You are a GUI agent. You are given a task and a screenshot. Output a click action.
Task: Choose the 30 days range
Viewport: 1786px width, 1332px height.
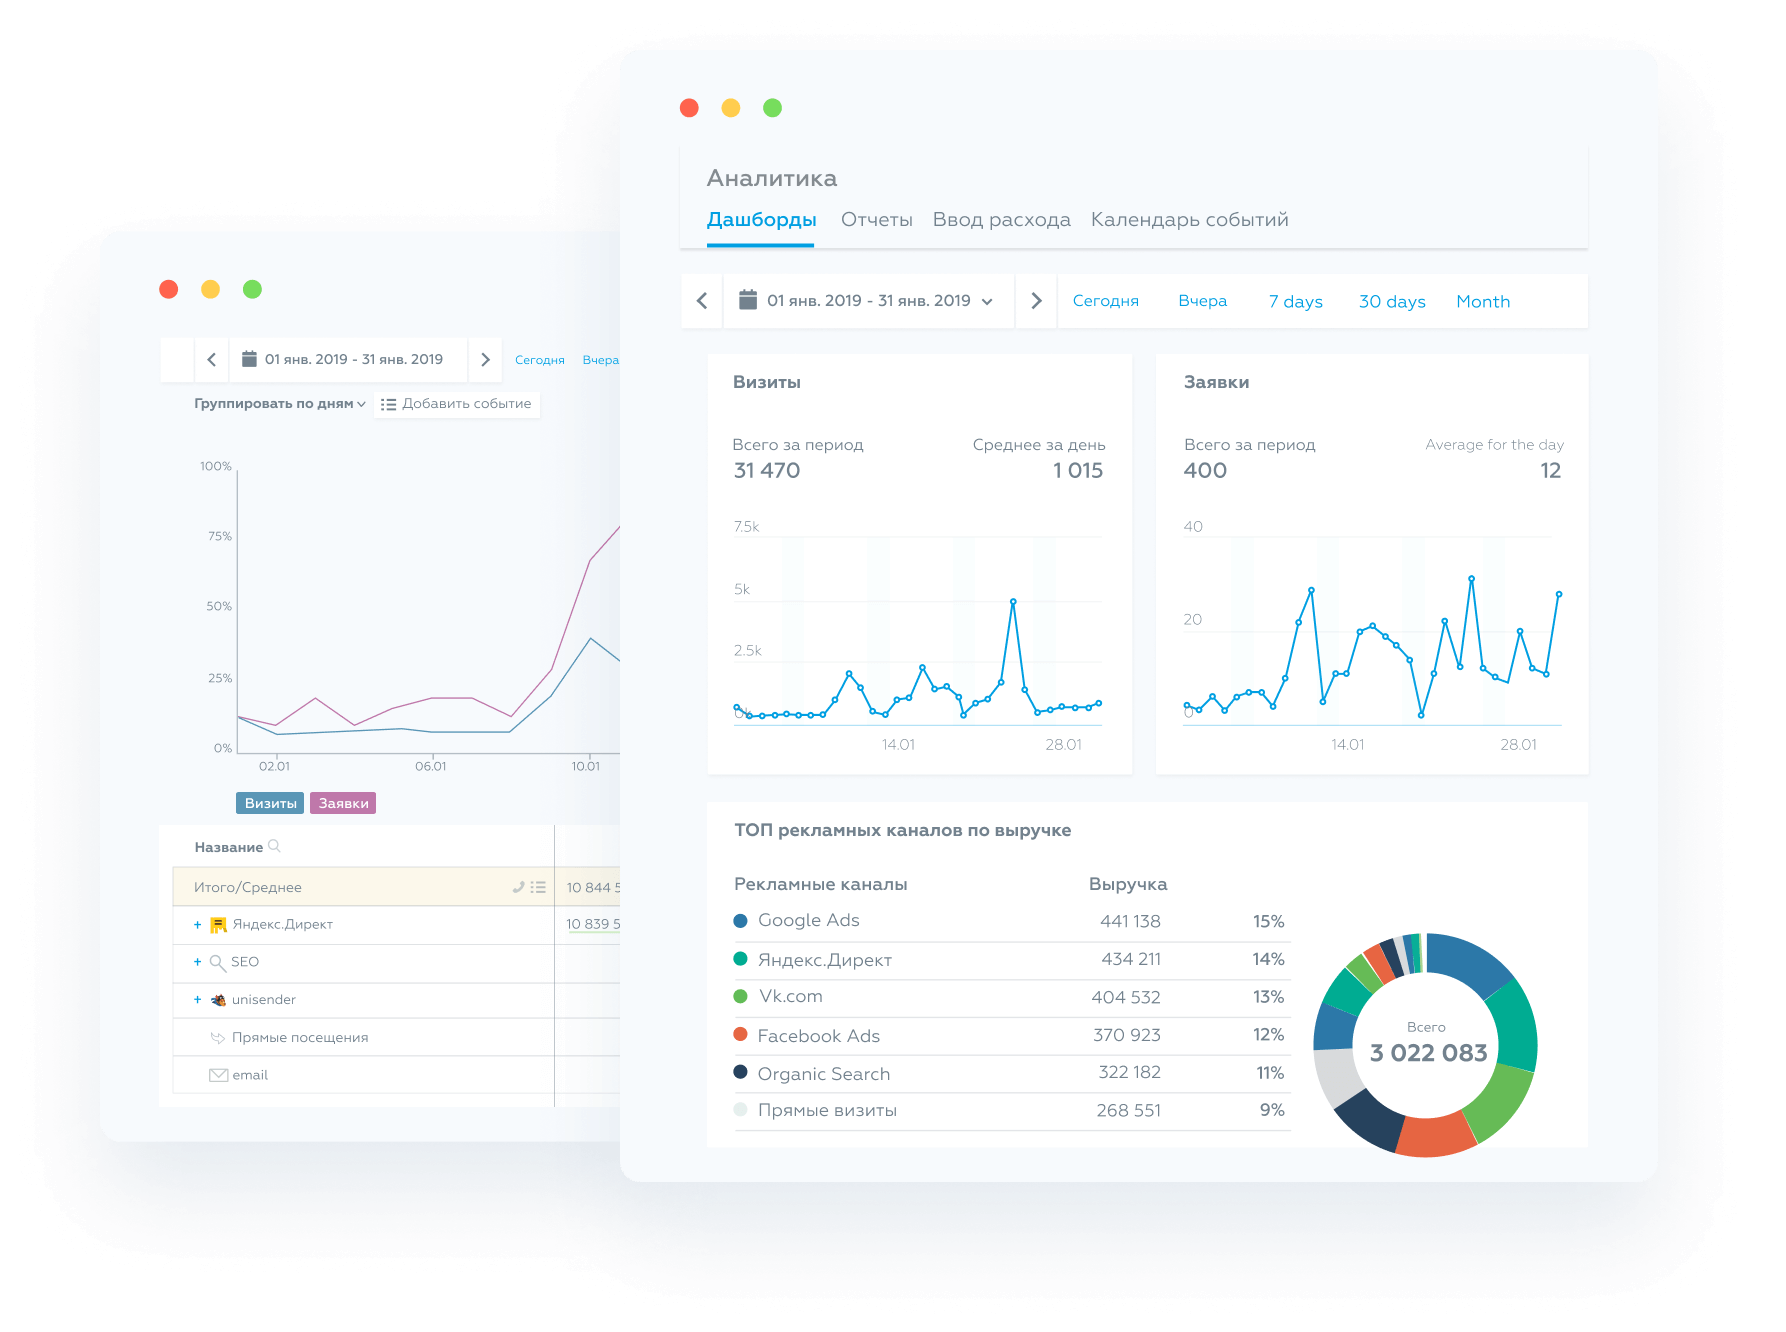tap(1392, 302)
